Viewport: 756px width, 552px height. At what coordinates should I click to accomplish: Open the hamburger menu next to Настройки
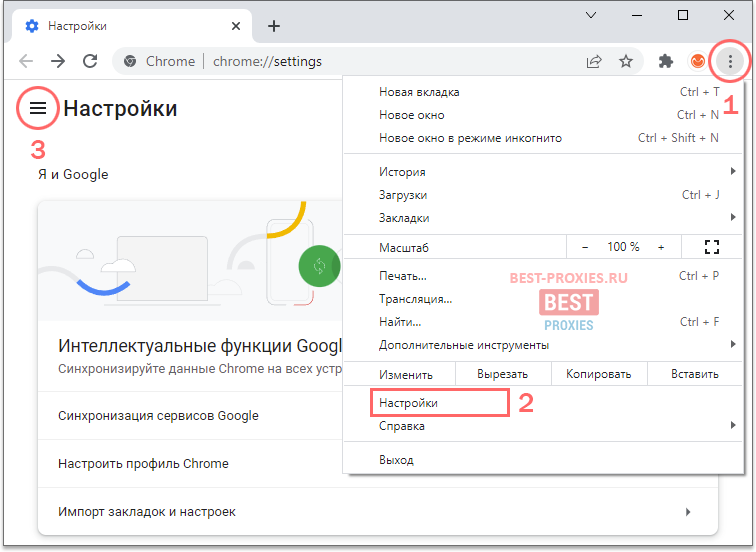coord(38,108)
